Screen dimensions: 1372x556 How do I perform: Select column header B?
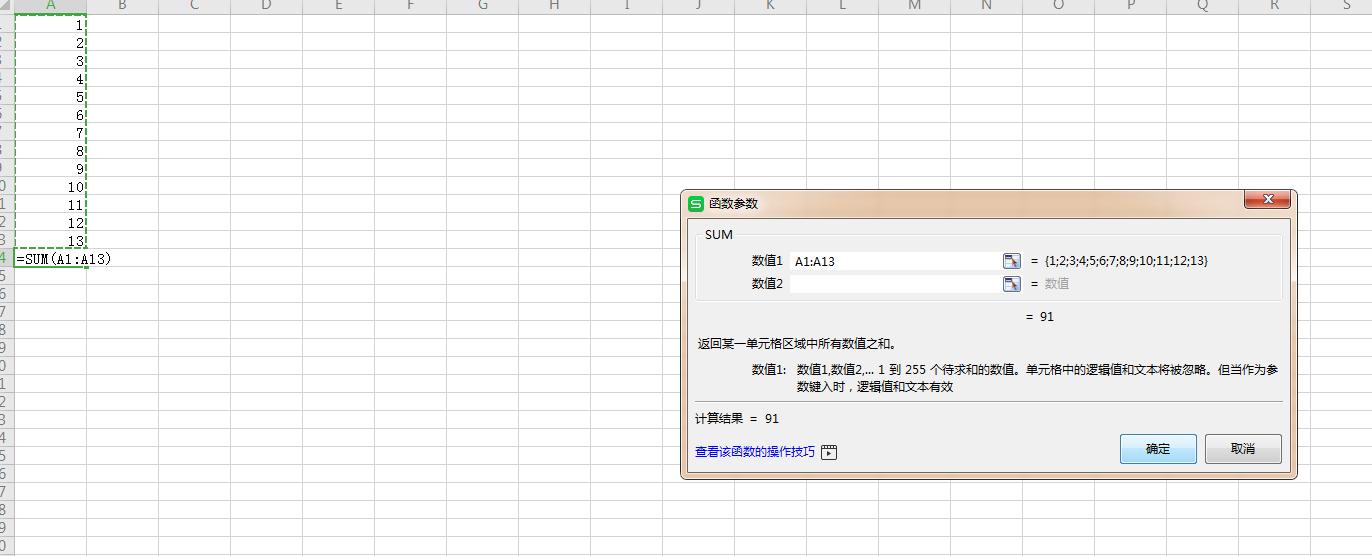122,6
